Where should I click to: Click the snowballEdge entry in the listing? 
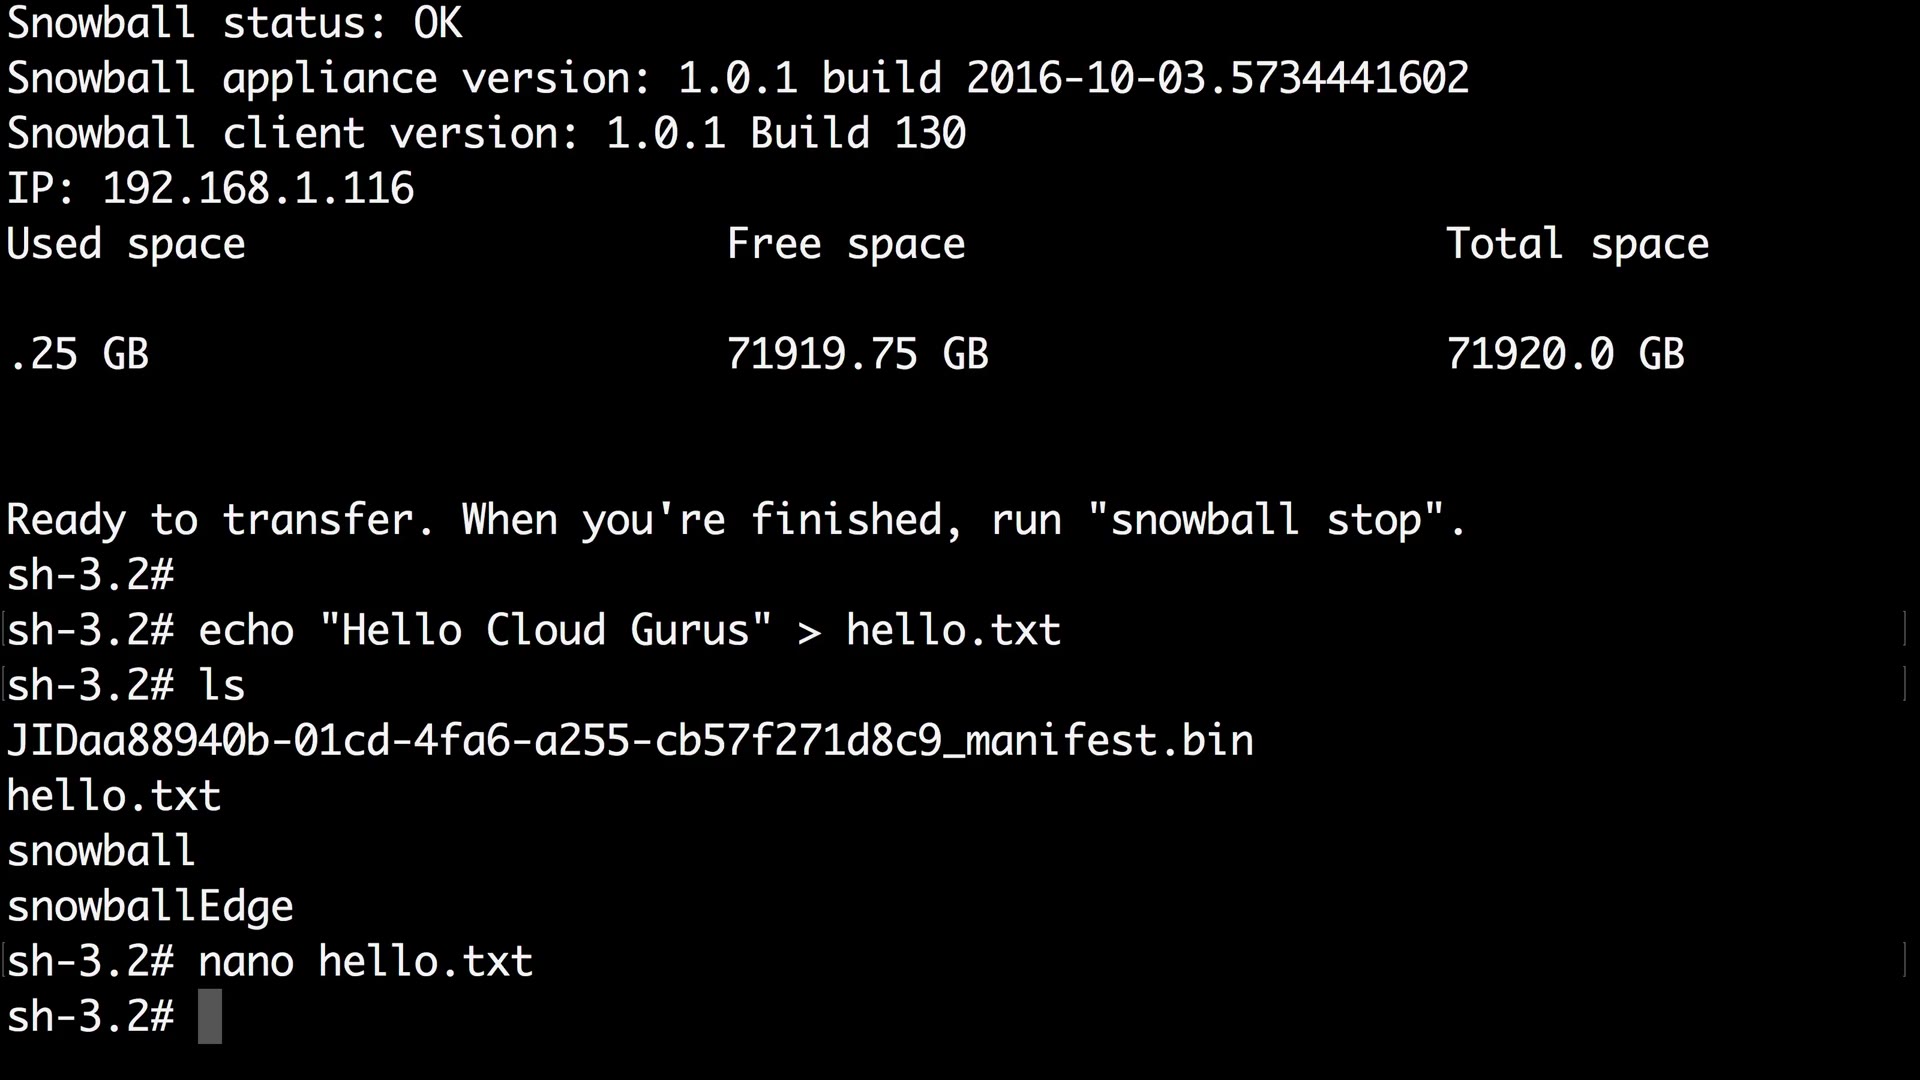pos(150,906)
